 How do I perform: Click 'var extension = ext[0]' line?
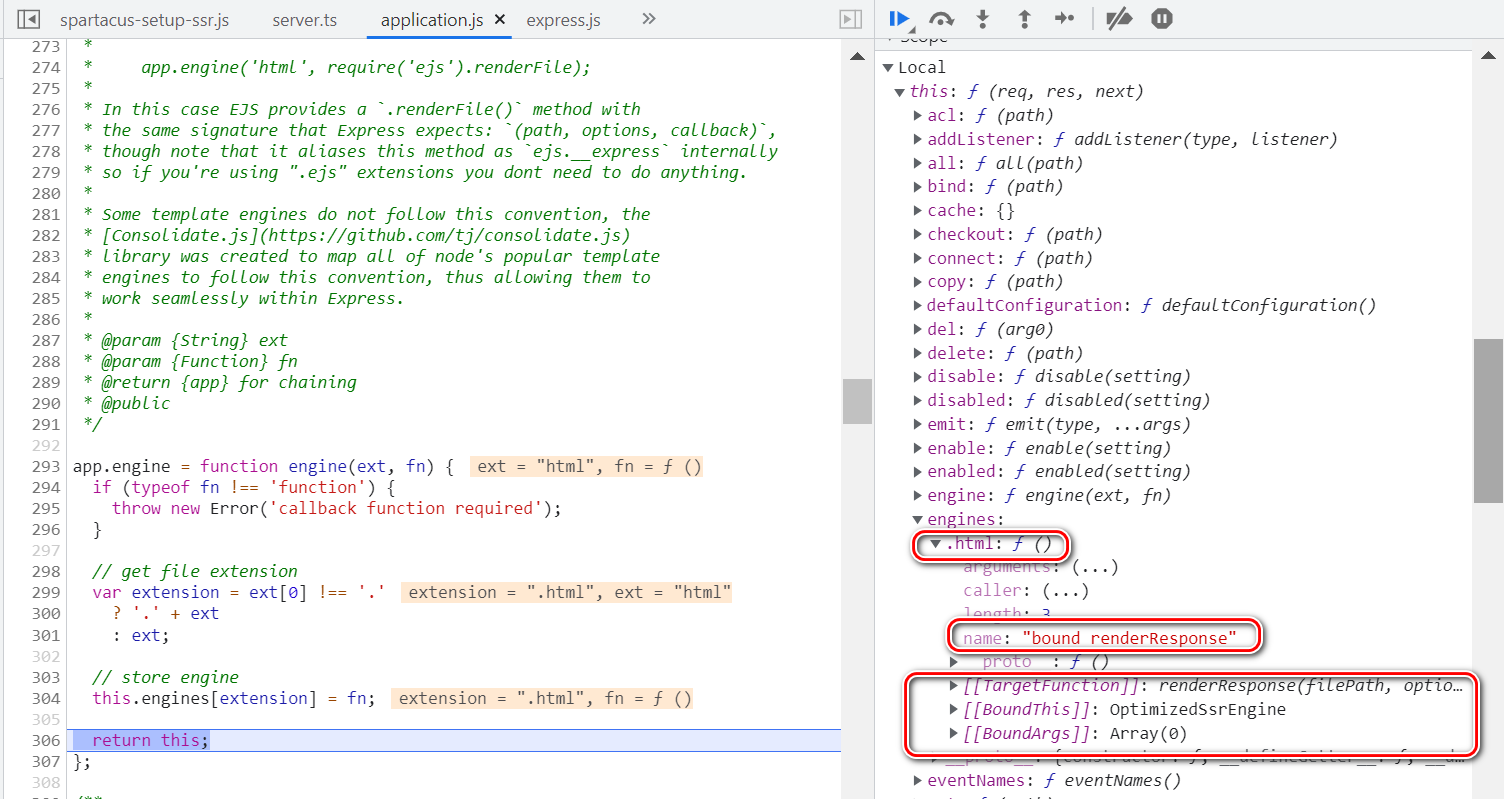(238, 592)
